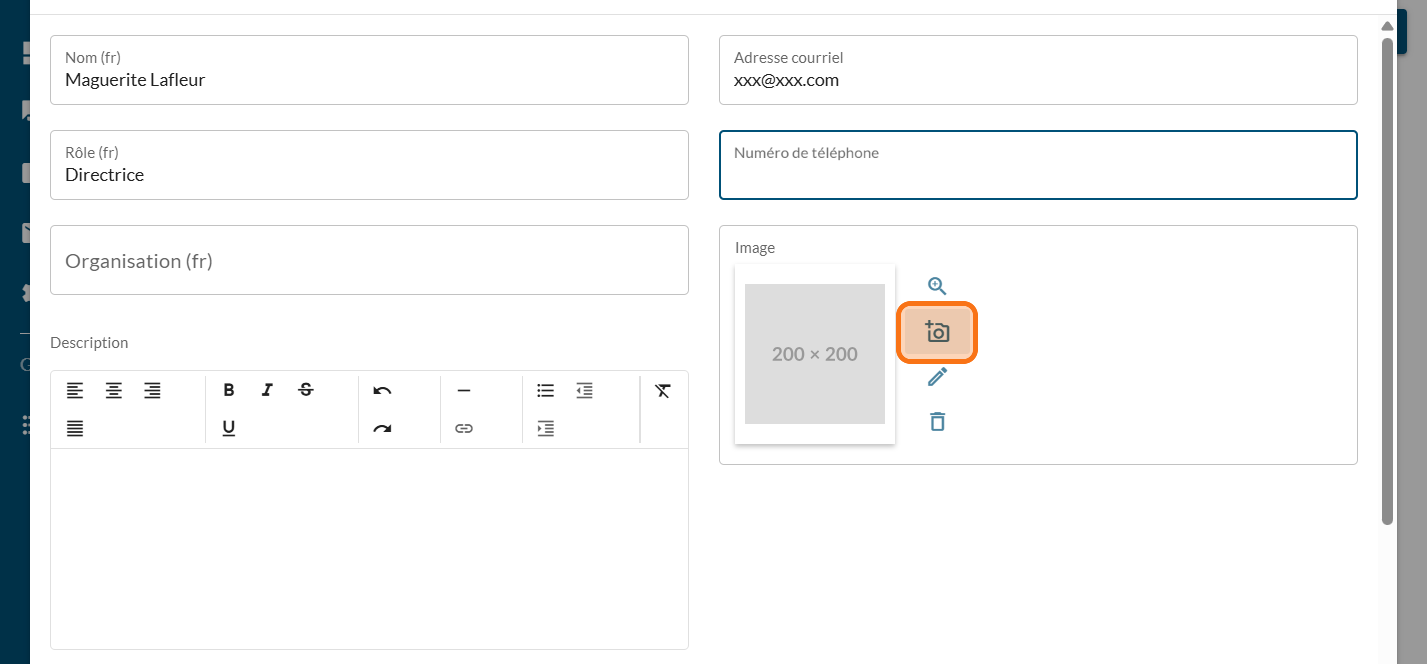Image resolution: width=1427 pixels, height=664 pixels.
Task: Click the vertical scrollbar of the form
Action: [x=1387, y=280]
